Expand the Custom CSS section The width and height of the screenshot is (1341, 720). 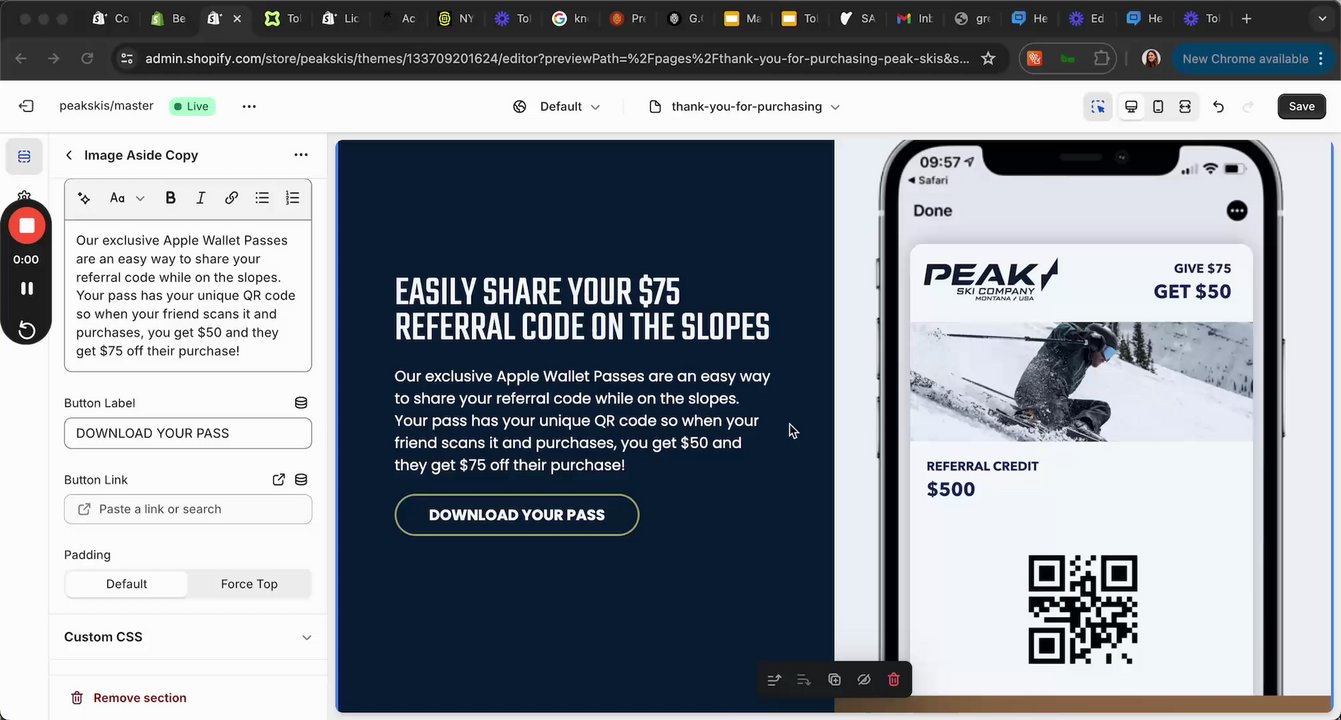coord(188,637)
